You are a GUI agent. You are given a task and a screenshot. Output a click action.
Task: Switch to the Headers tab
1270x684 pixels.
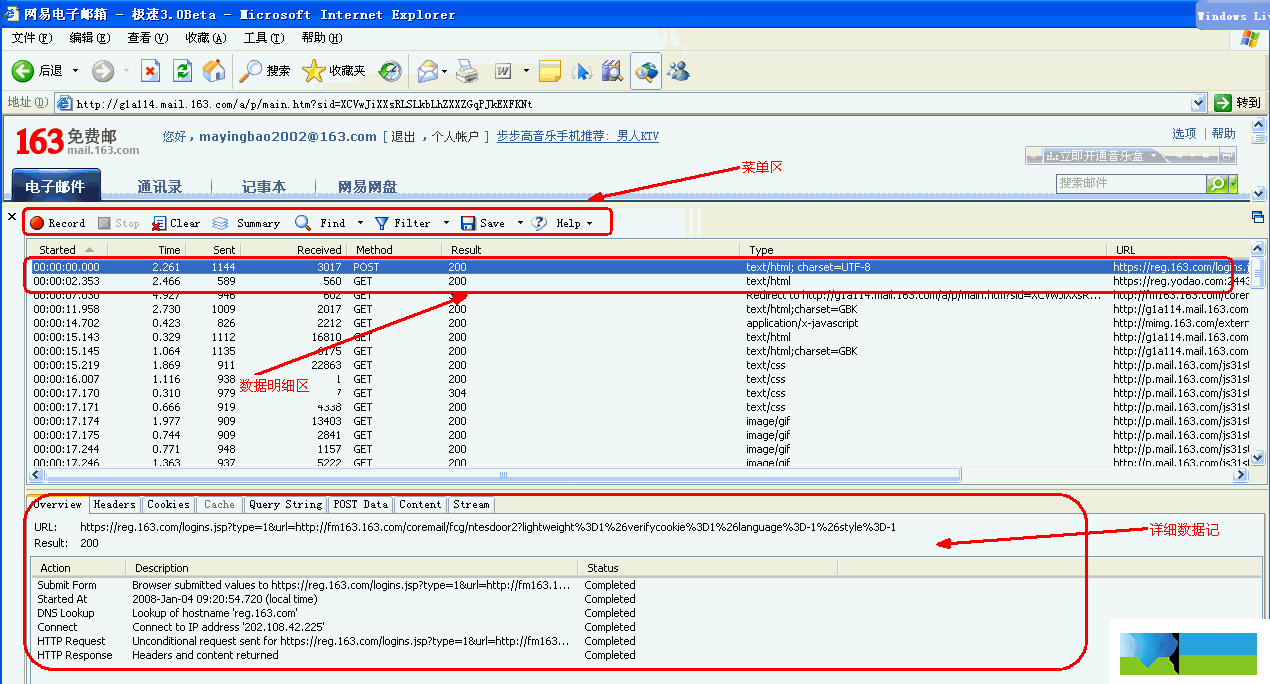[115, 505]
